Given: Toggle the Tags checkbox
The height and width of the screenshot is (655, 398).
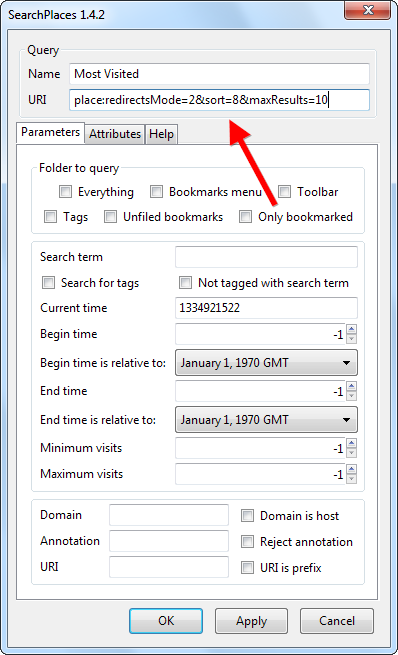Looking at the screenshot, I should pyautogui.click(x=51, y=217).
